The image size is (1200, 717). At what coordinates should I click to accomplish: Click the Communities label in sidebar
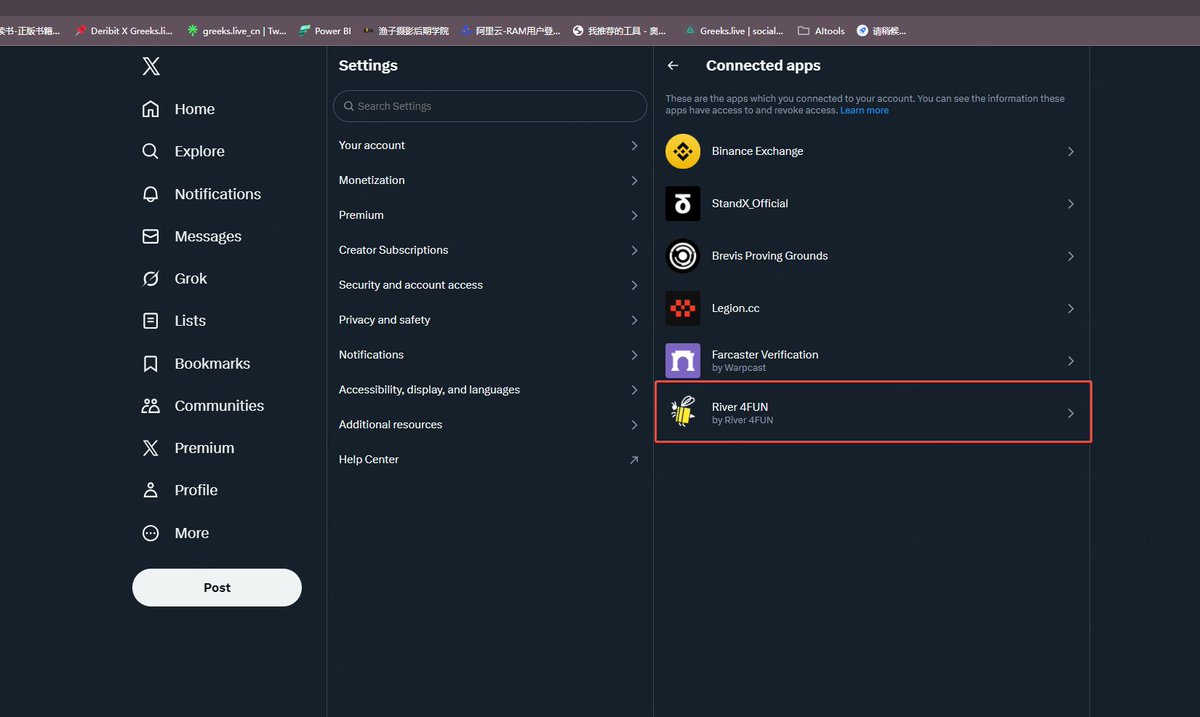point(219,405)
